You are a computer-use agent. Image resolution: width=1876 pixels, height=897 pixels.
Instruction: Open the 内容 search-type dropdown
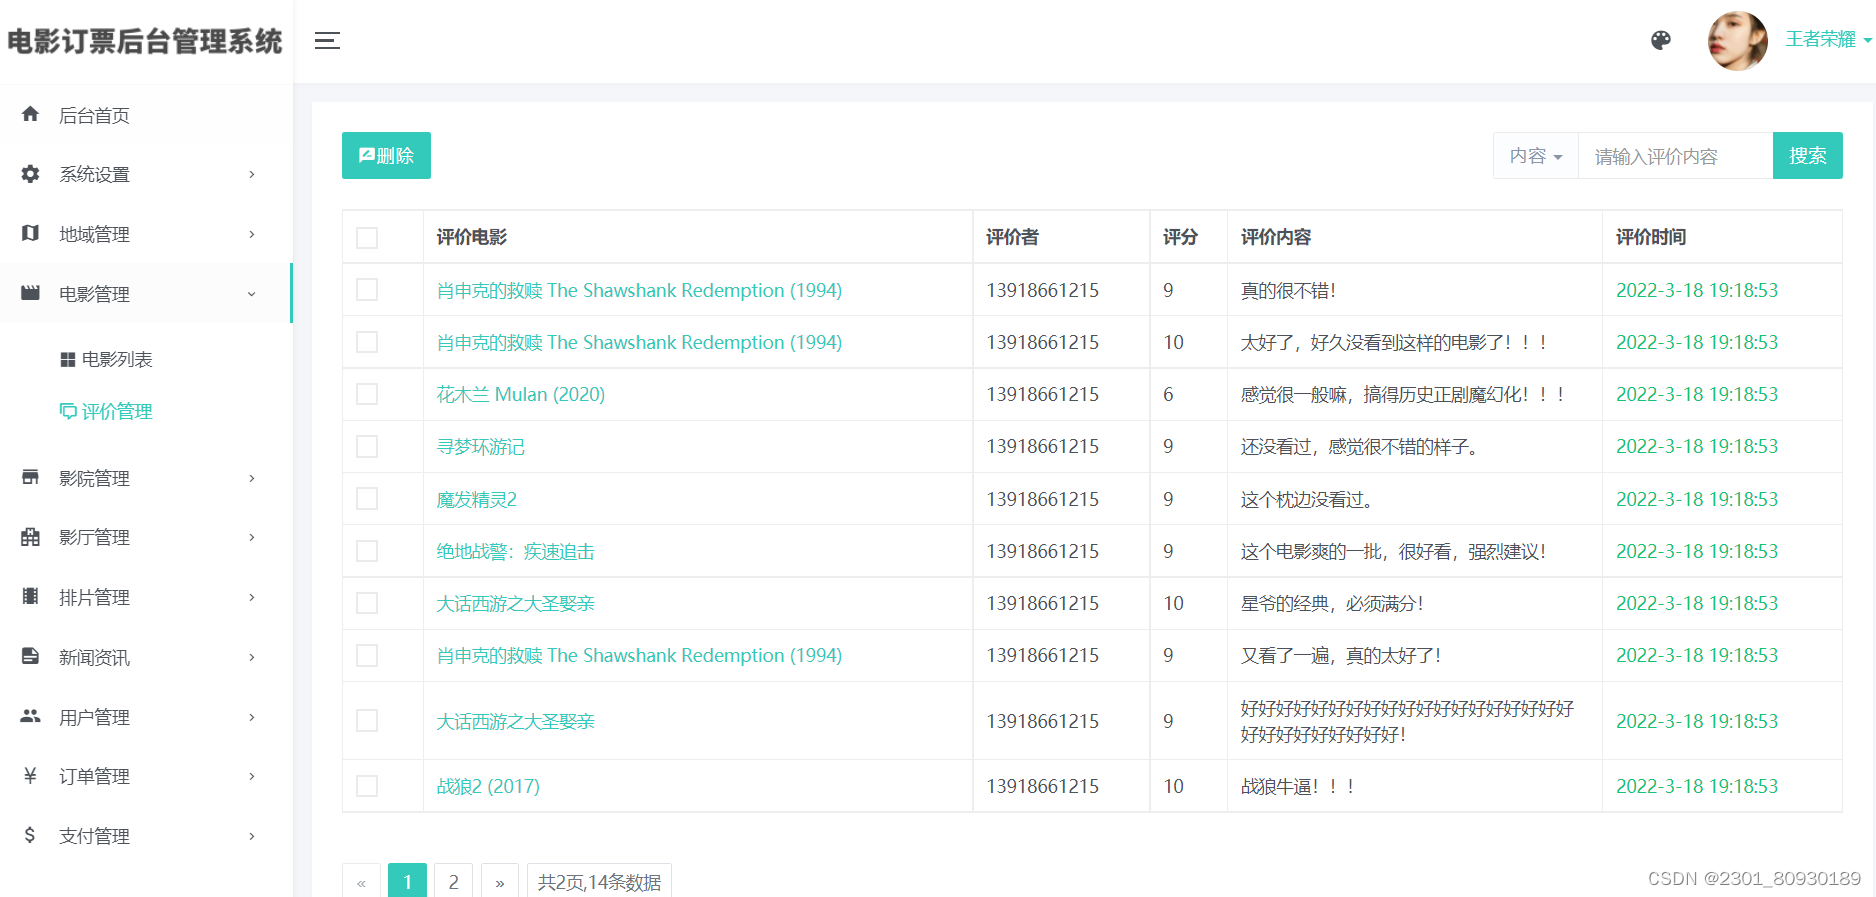[x=1536, y=156]
